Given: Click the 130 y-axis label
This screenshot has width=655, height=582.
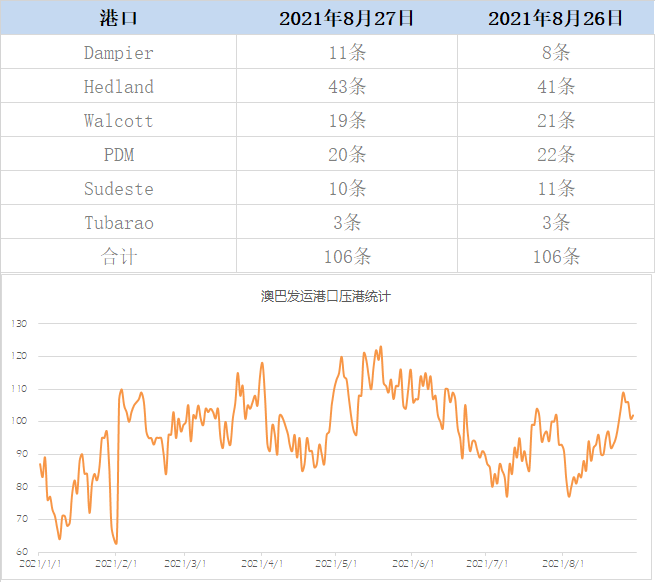Looking at the screenshot, I should [x=19, y=323].
